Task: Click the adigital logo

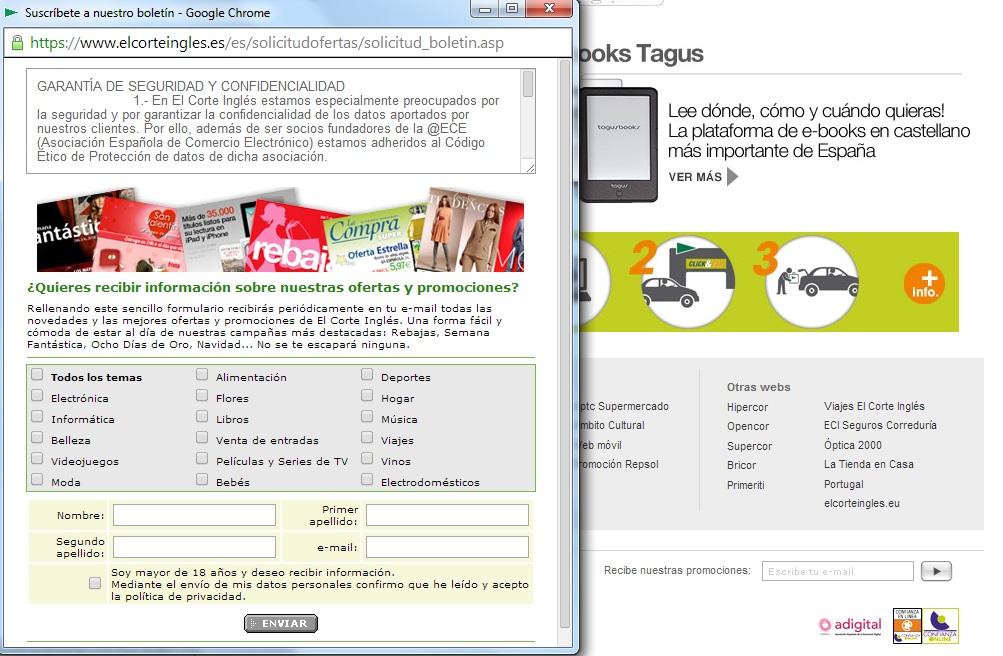Action: [x=850, y=625]
